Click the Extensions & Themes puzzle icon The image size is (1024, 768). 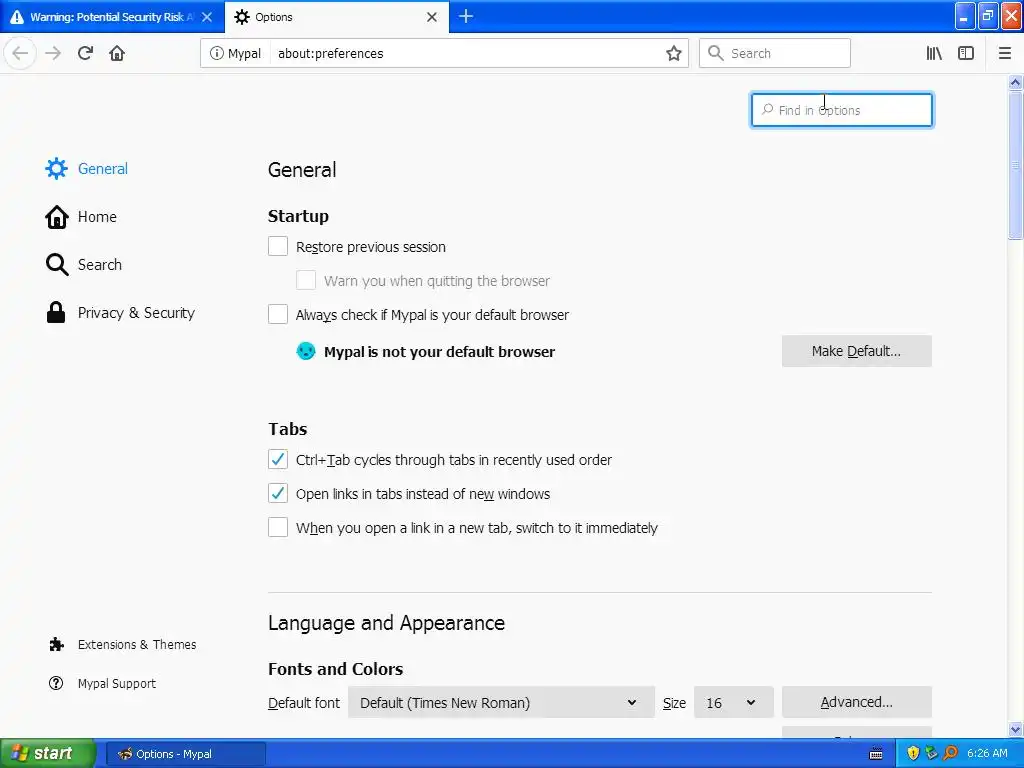click(56, 645)
